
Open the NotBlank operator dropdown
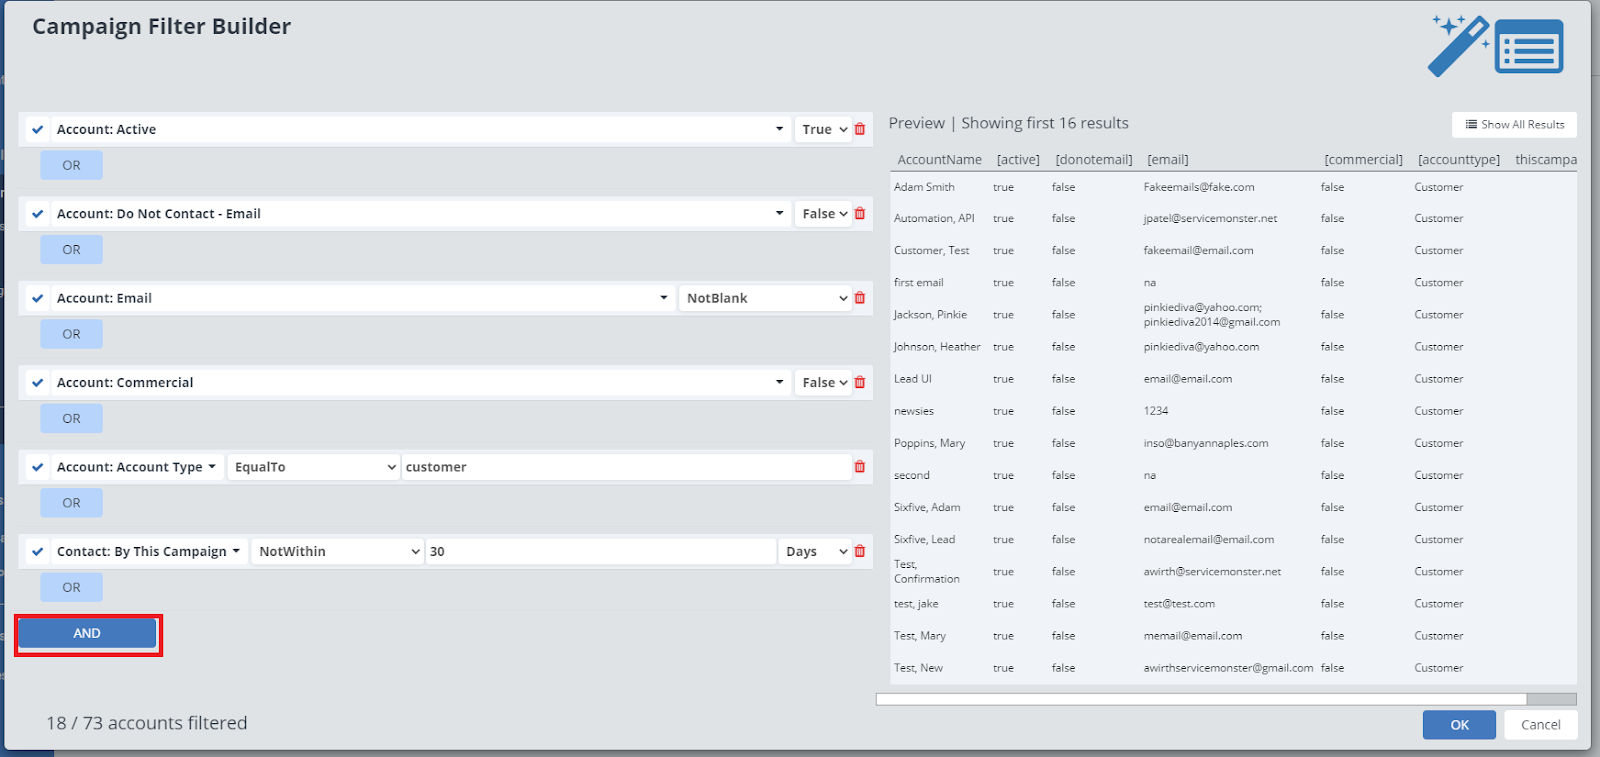point(766,298)
